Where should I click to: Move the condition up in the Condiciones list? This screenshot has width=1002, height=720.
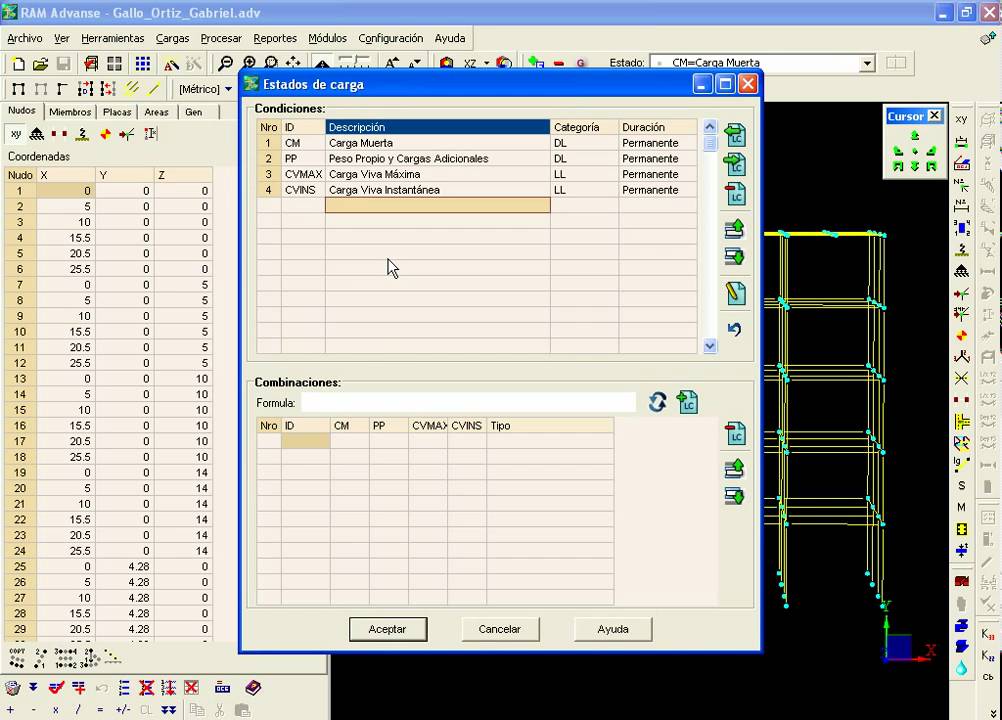pyautogui.click(x=735, y=229)
